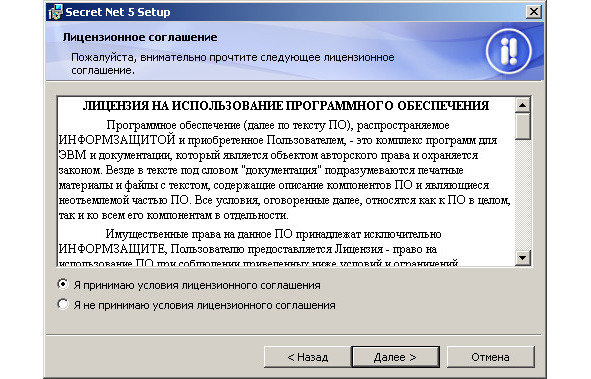This screenshot has height=379, width=591.
Task: Click the license scrollbar thumb
Action: [522, 126]
